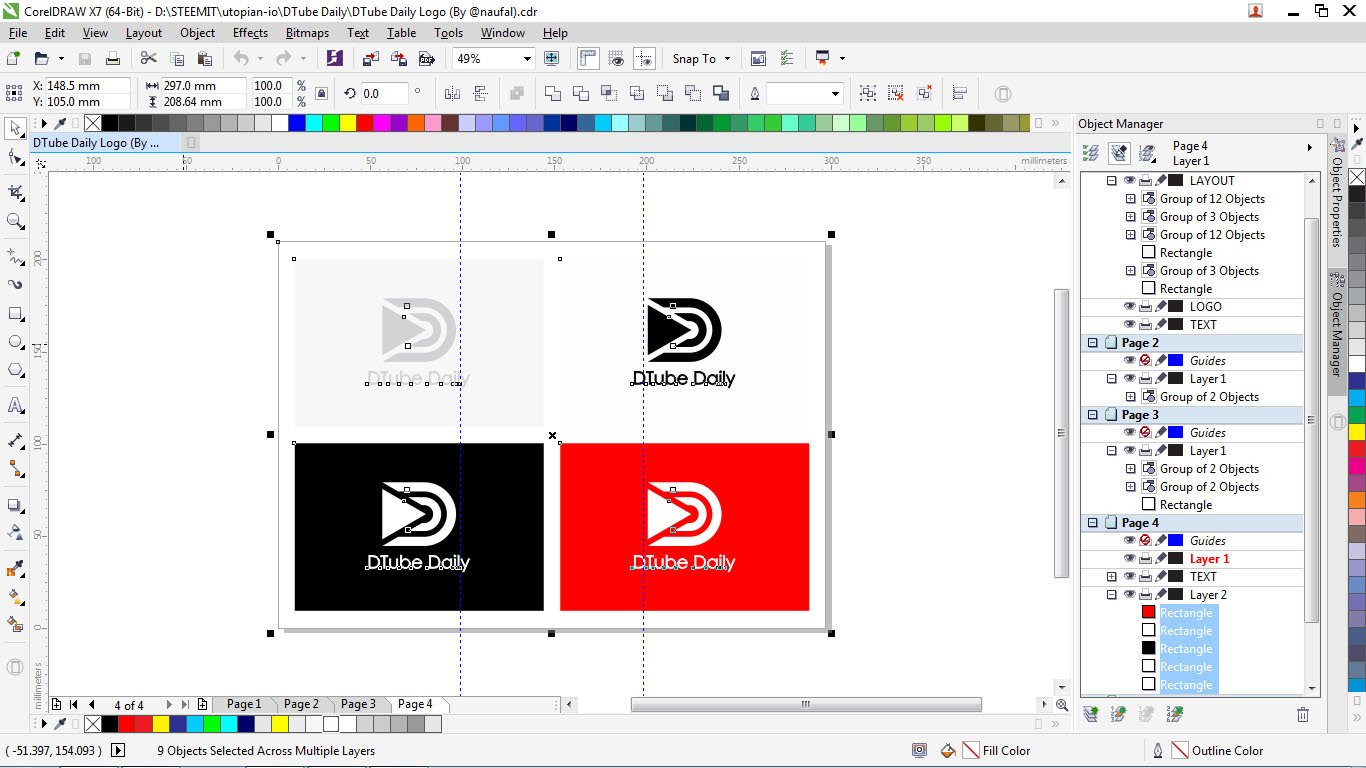1366x768 pixels.
Task: Click the Full-screen preview icon
Action: 551,59
